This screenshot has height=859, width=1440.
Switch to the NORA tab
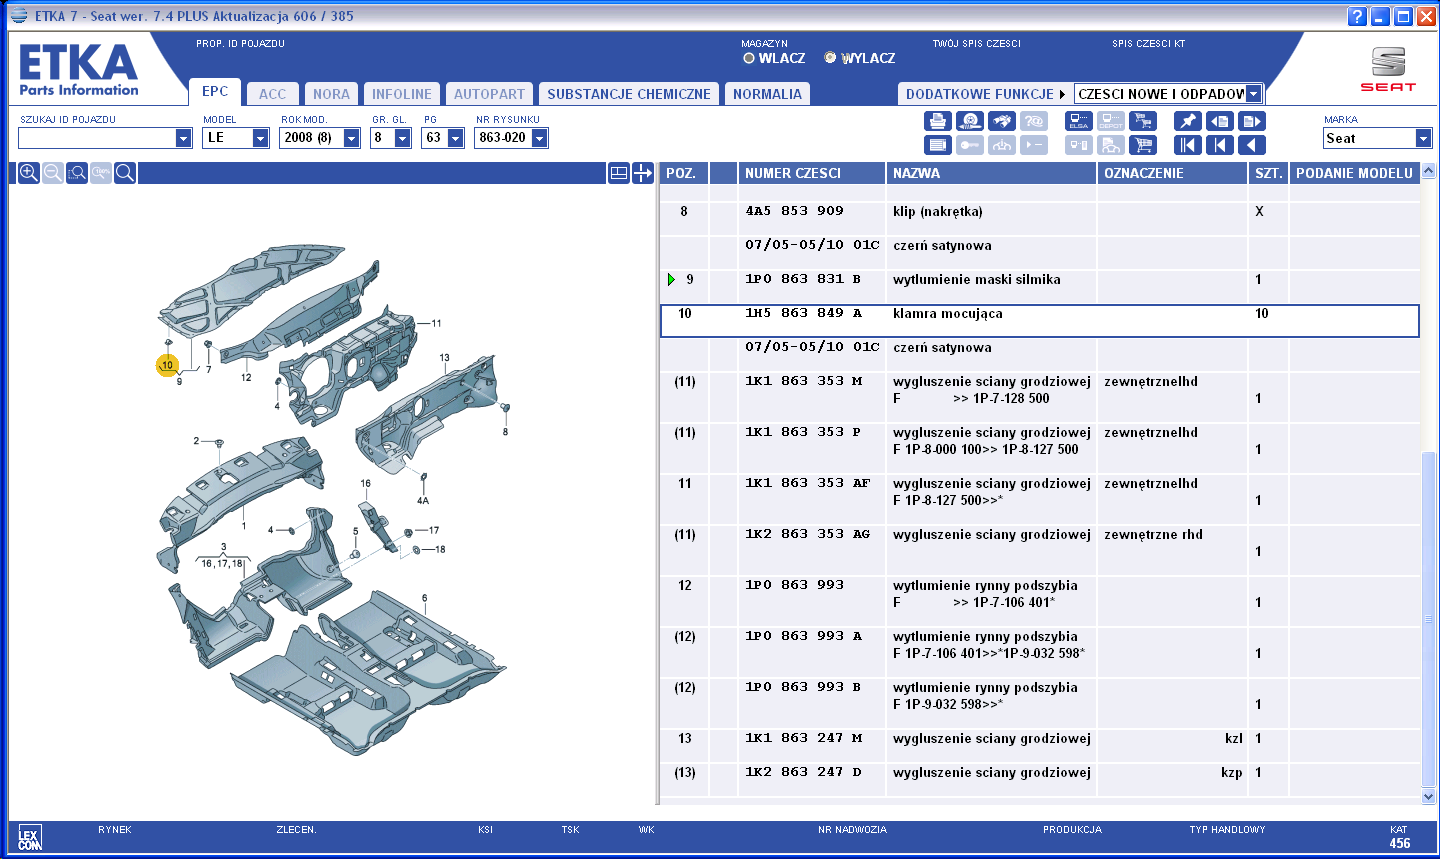(331, 94)
